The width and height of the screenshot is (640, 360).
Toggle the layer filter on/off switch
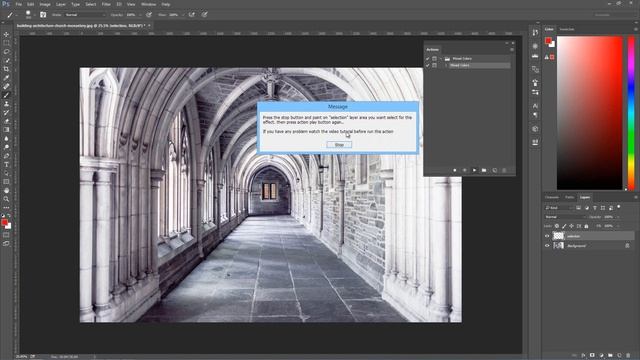619,207
